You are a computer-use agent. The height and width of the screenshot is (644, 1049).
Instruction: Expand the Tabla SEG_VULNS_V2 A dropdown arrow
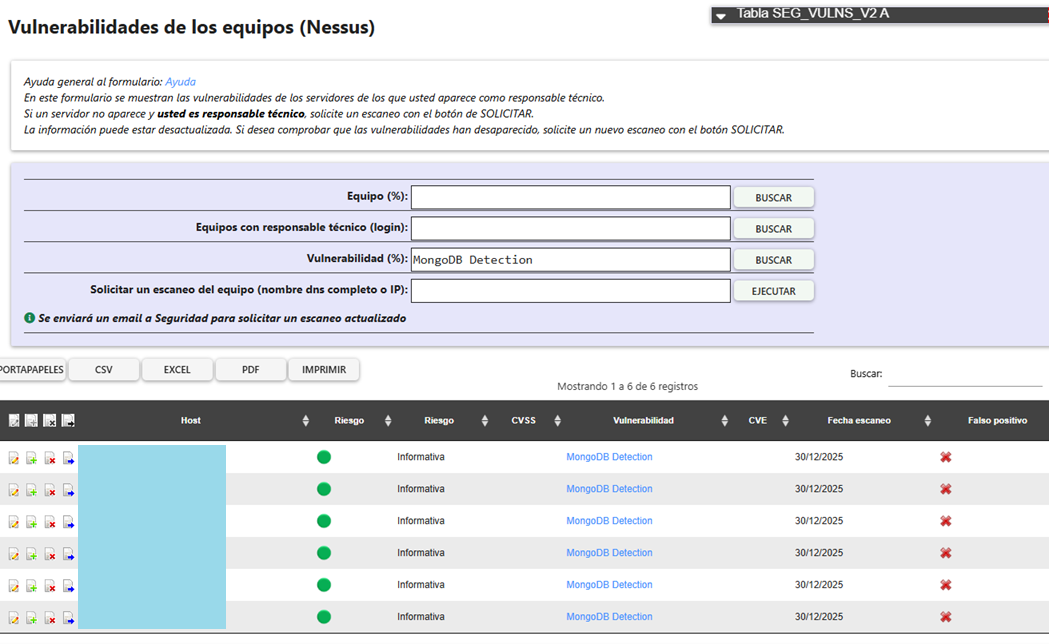[721, 15]
